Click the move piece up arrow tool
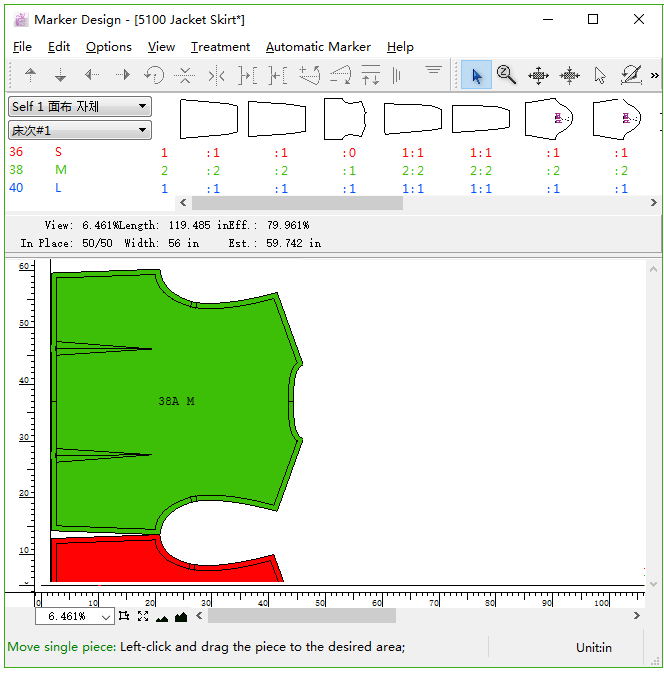Image resolution: width=664 pixels, height=677 pixels. point(31,76)
